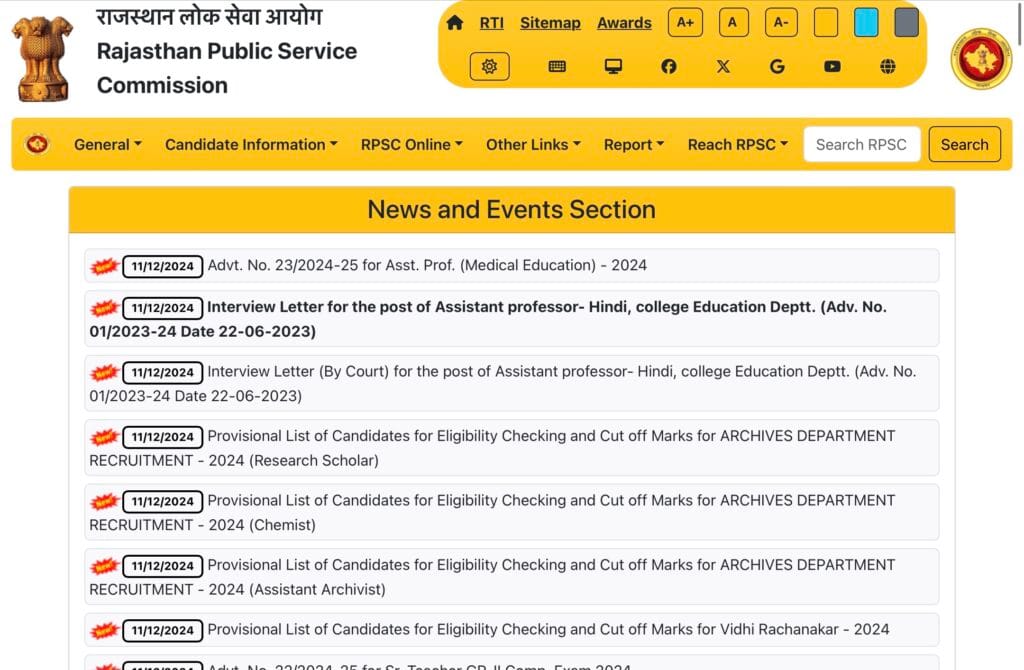The width and height of the screenshot is (1024, 670).
Task: Go to the home page icon
Action: point(455,23)
